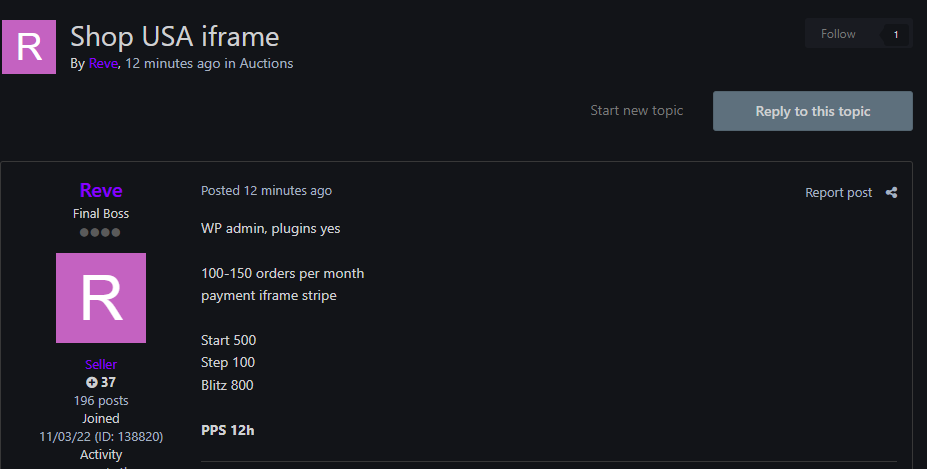Click the Follow button
Screen dimensions: 927x469
click(x=838, y=34)
